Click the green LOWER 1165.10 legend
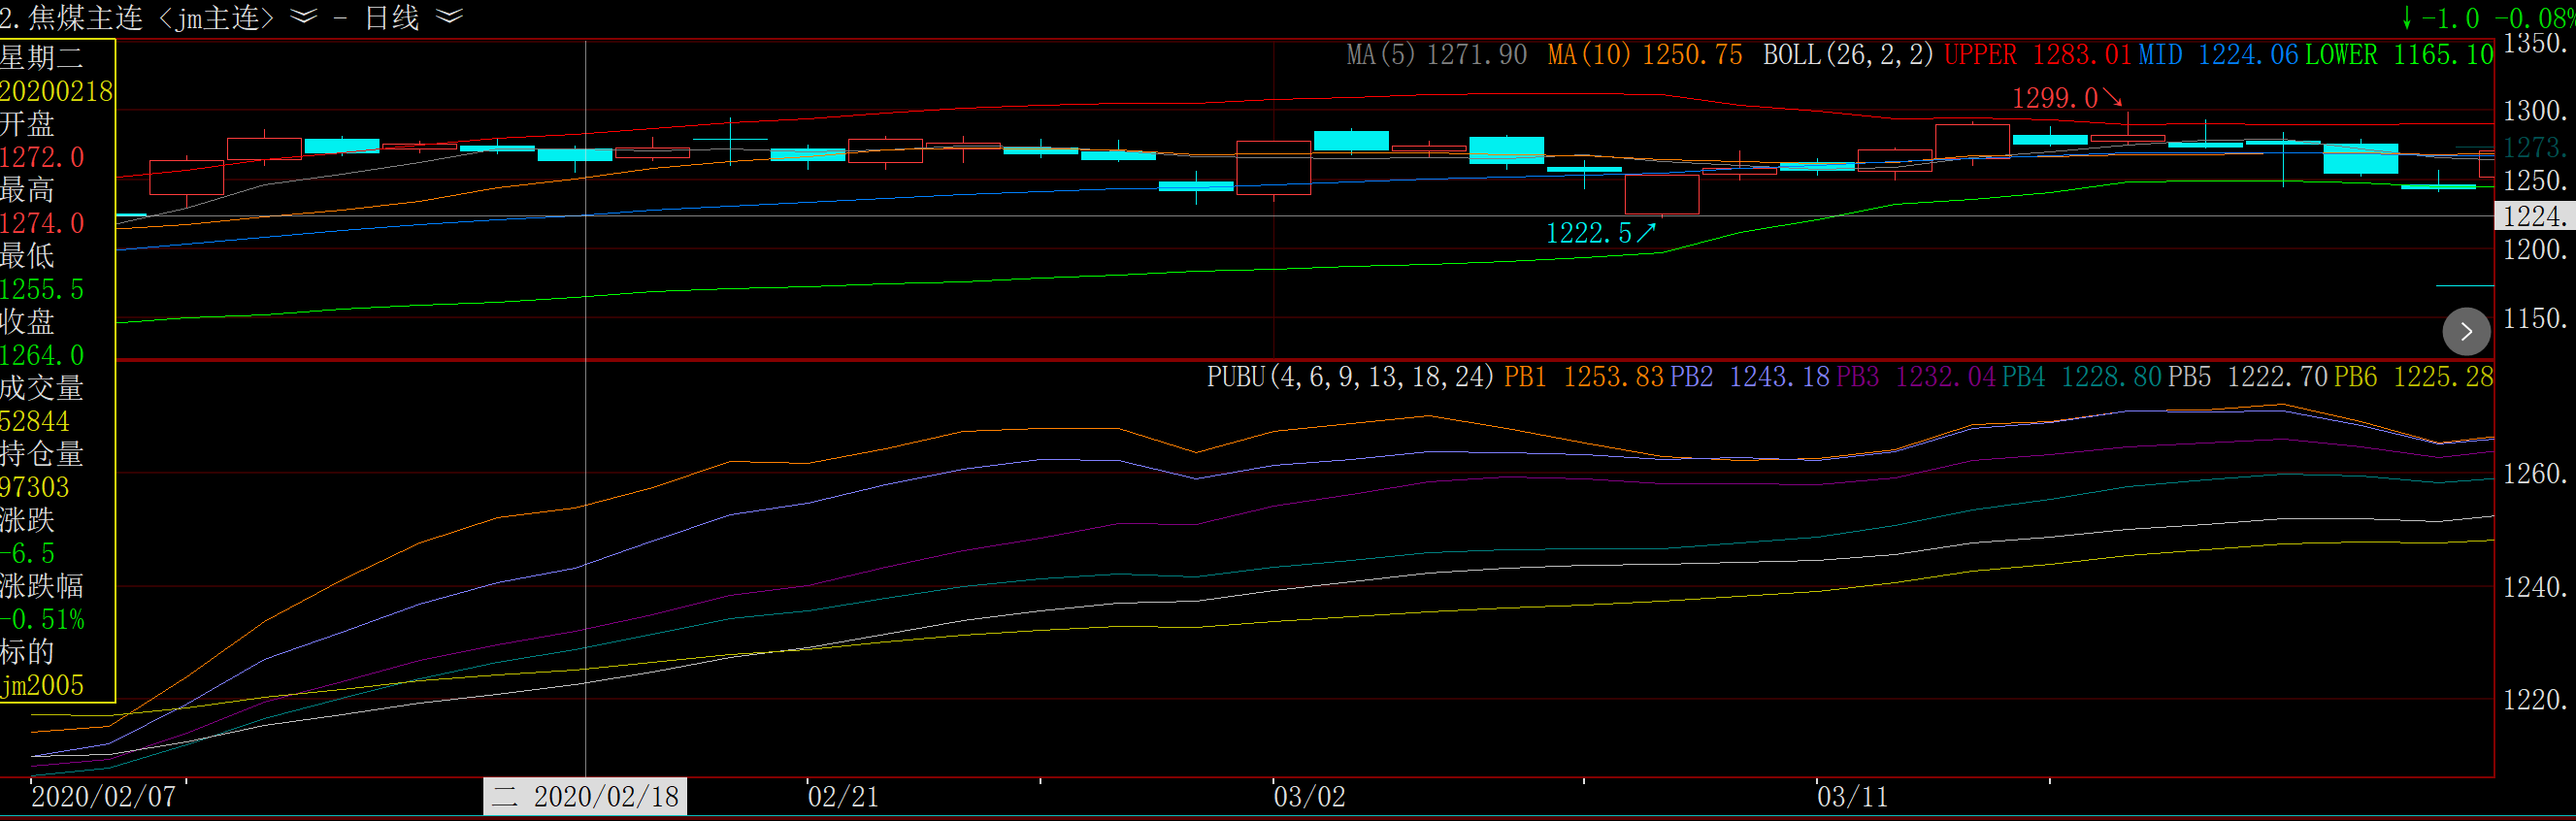 tap(2398, 55)
